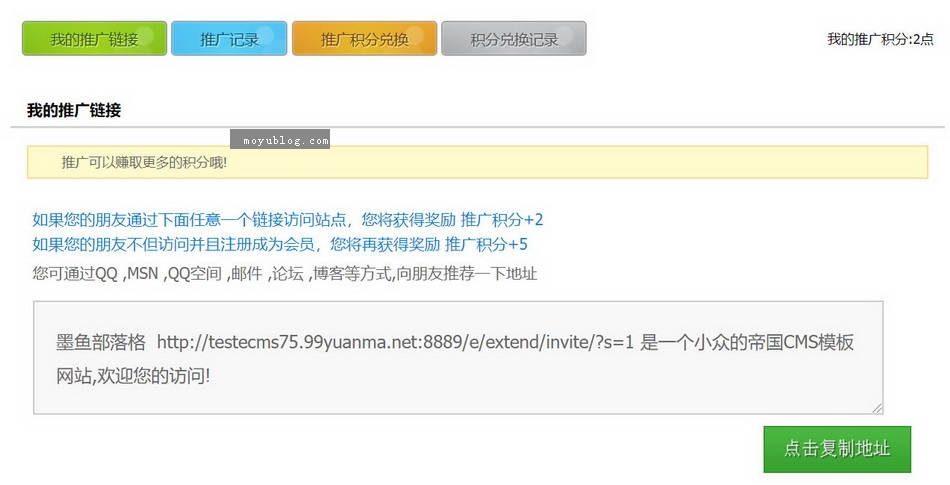Click the yellow 推广可以赚取更多的积分哦 notice banner
950x485 pixels.
(x=477, y=162)
